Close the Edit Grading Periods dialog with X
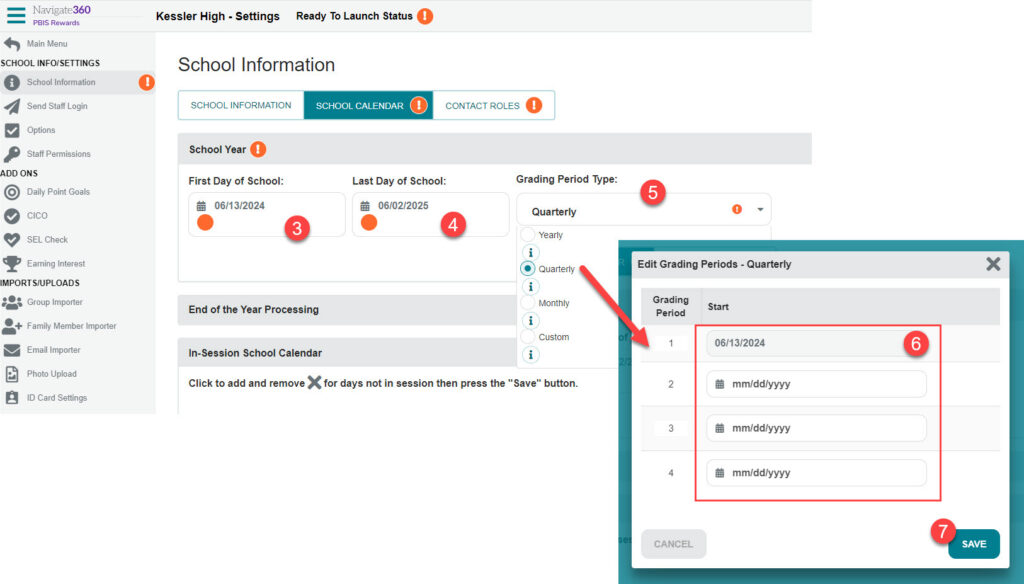1024x584 pixels. click(x=993, y=264)
